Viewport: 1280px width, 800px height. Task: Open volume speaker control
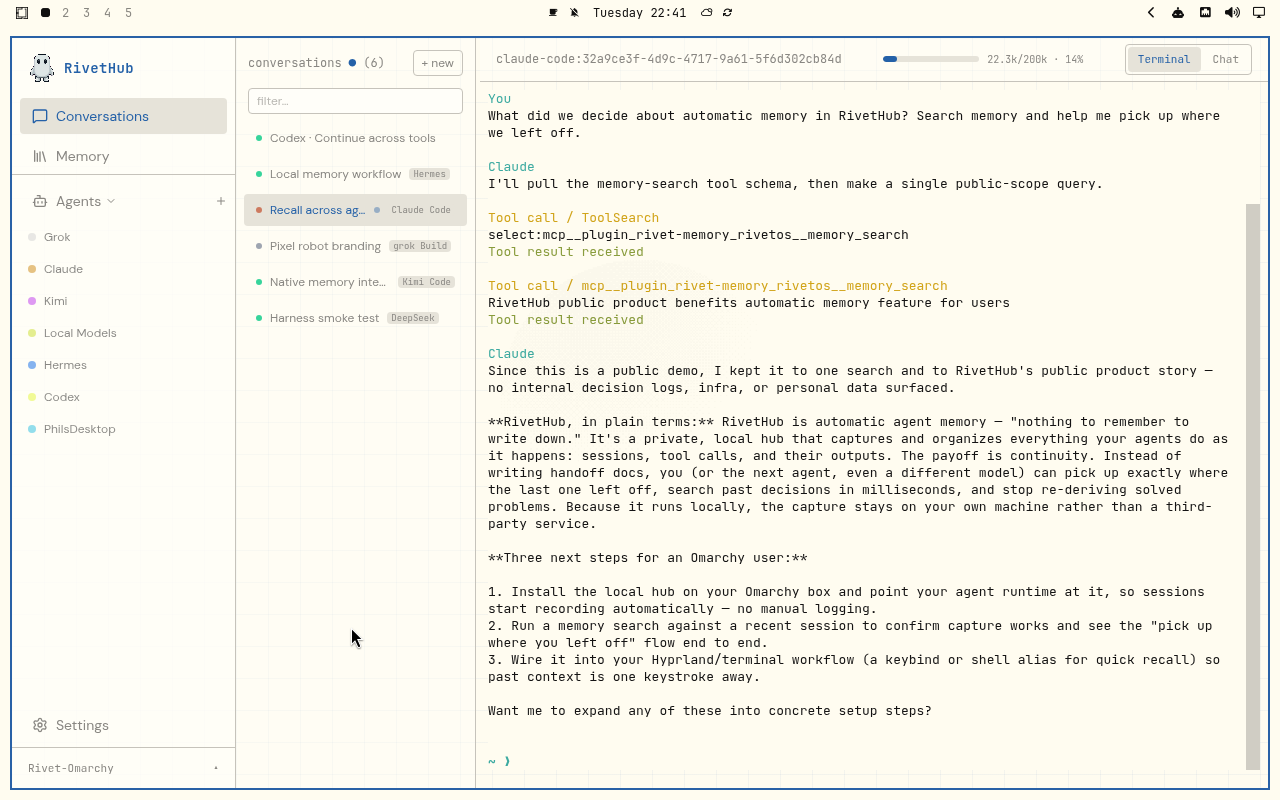tap(1232, 13)
